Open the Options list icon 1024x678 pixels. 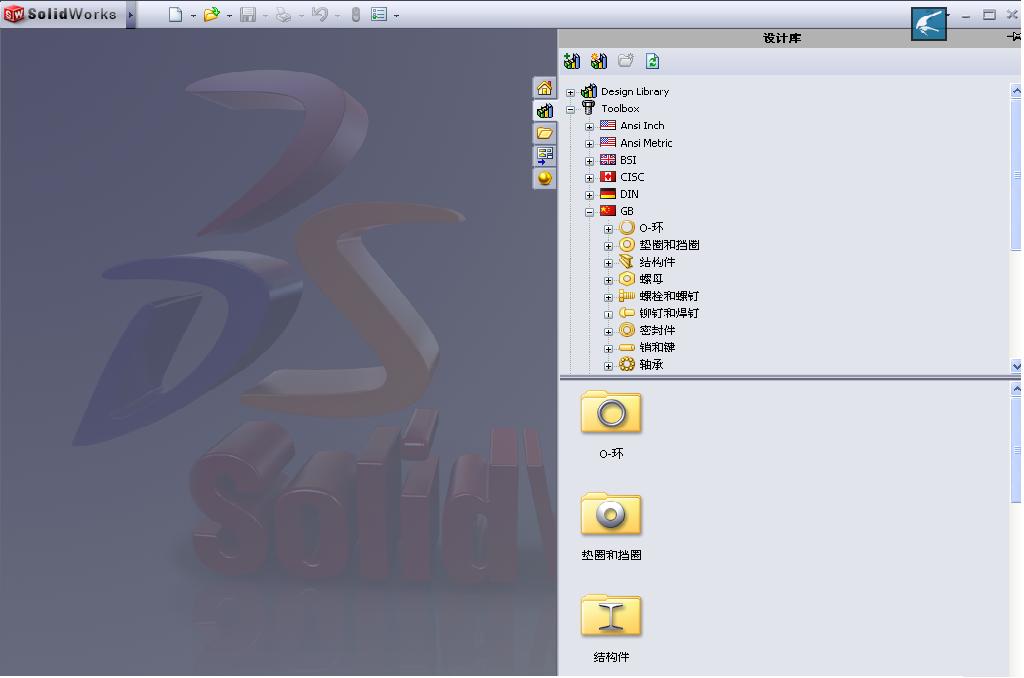click(379, 14)
